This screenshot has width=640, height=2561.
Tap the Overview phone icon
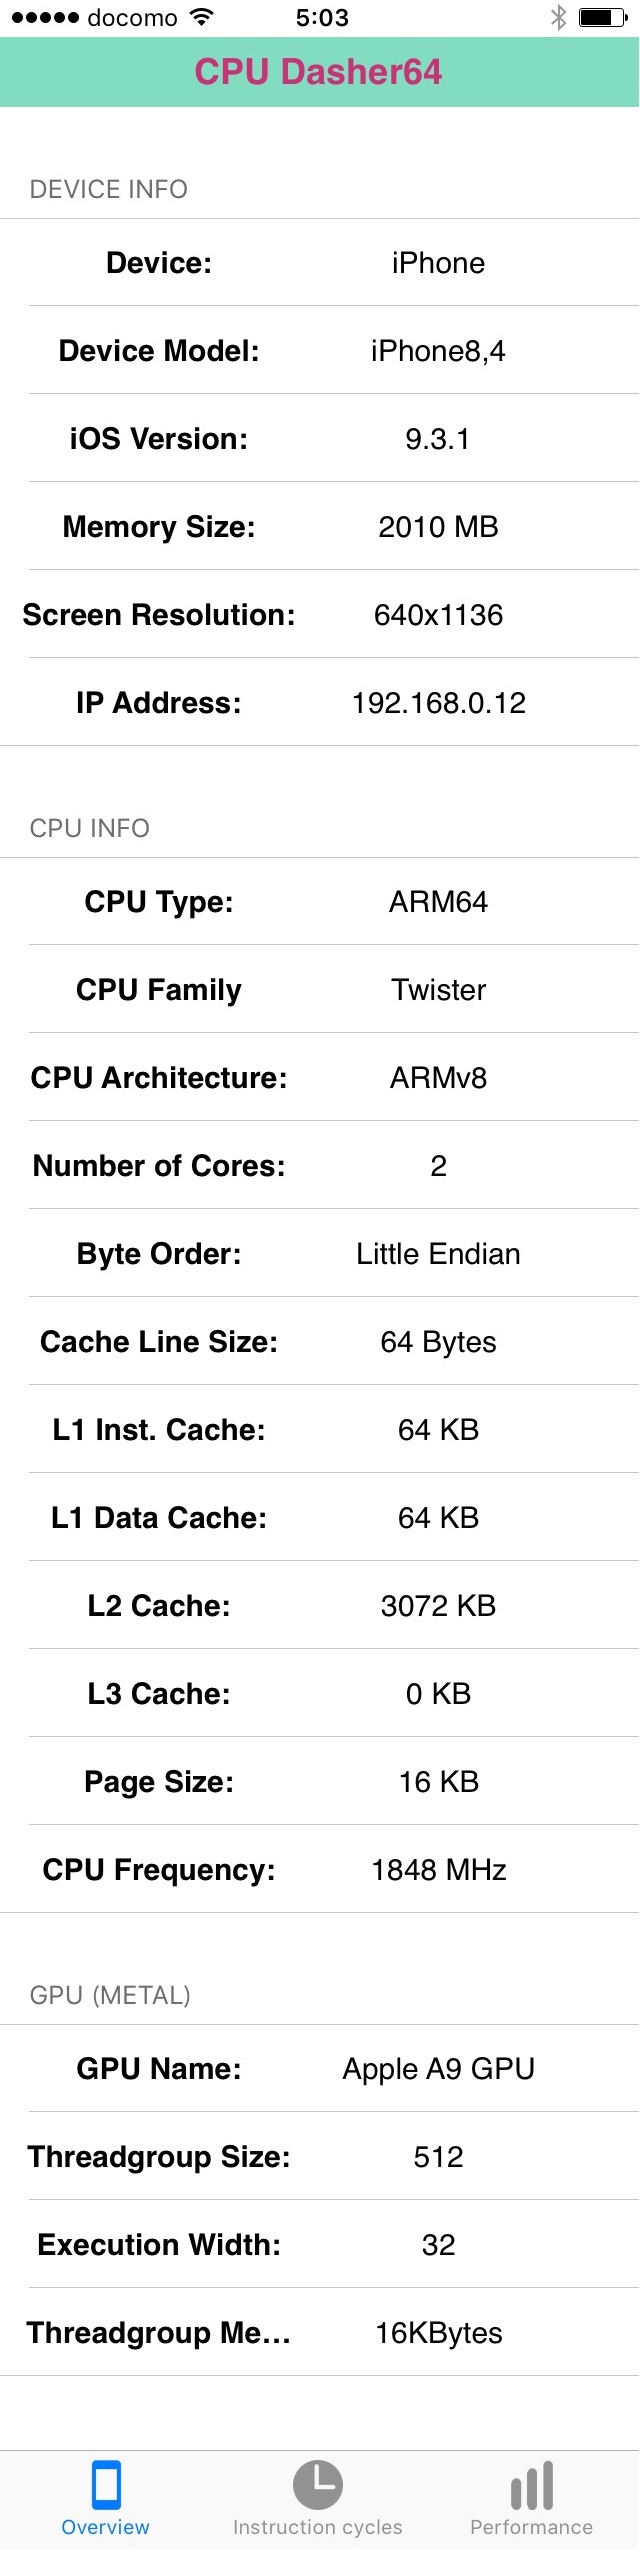105,2485
